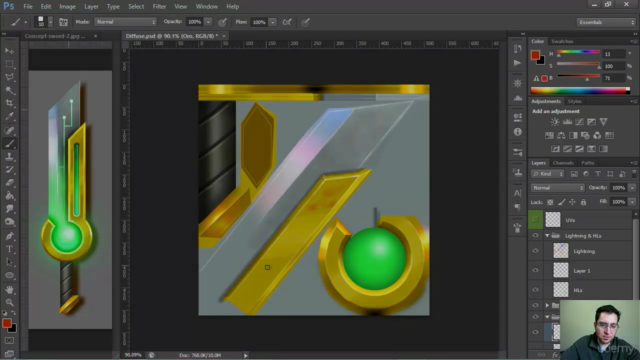Image resolution: width=640 pixels, height=360 pixels.
Task: Select the Ellipse shape tool
Action: click(x=9, y=276)
